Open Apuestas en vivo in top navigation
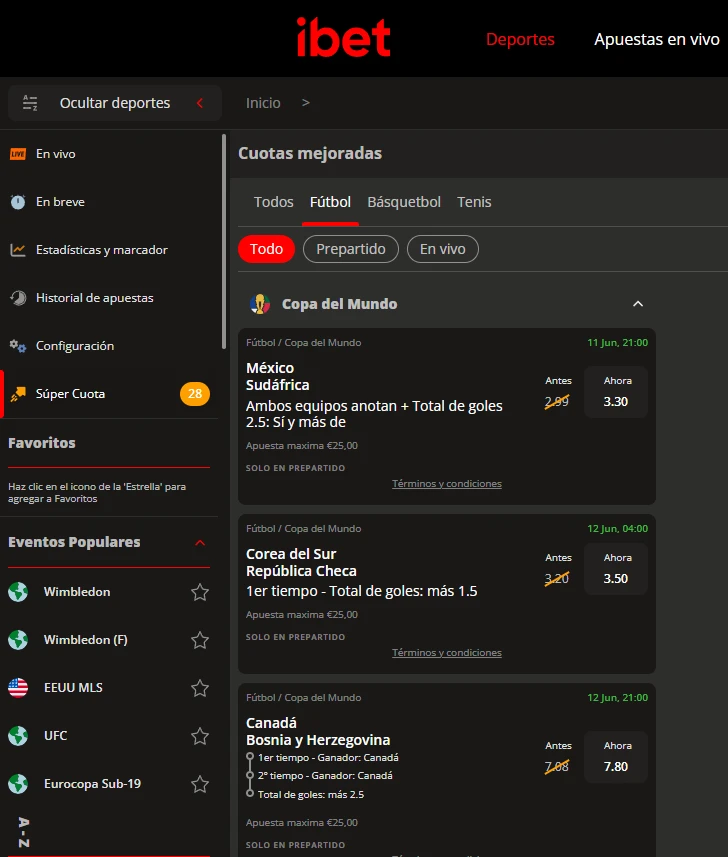This screenshot has width=728, height=857. [656, 39]
